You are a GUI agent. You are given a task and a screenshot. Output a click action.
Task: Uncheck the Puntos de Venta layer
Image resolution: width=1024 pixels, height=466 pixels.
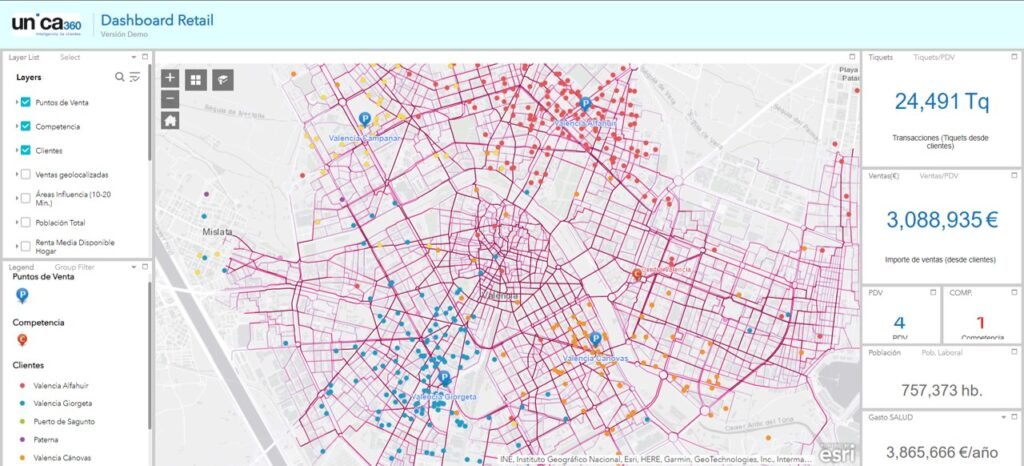tap(25, 102)
